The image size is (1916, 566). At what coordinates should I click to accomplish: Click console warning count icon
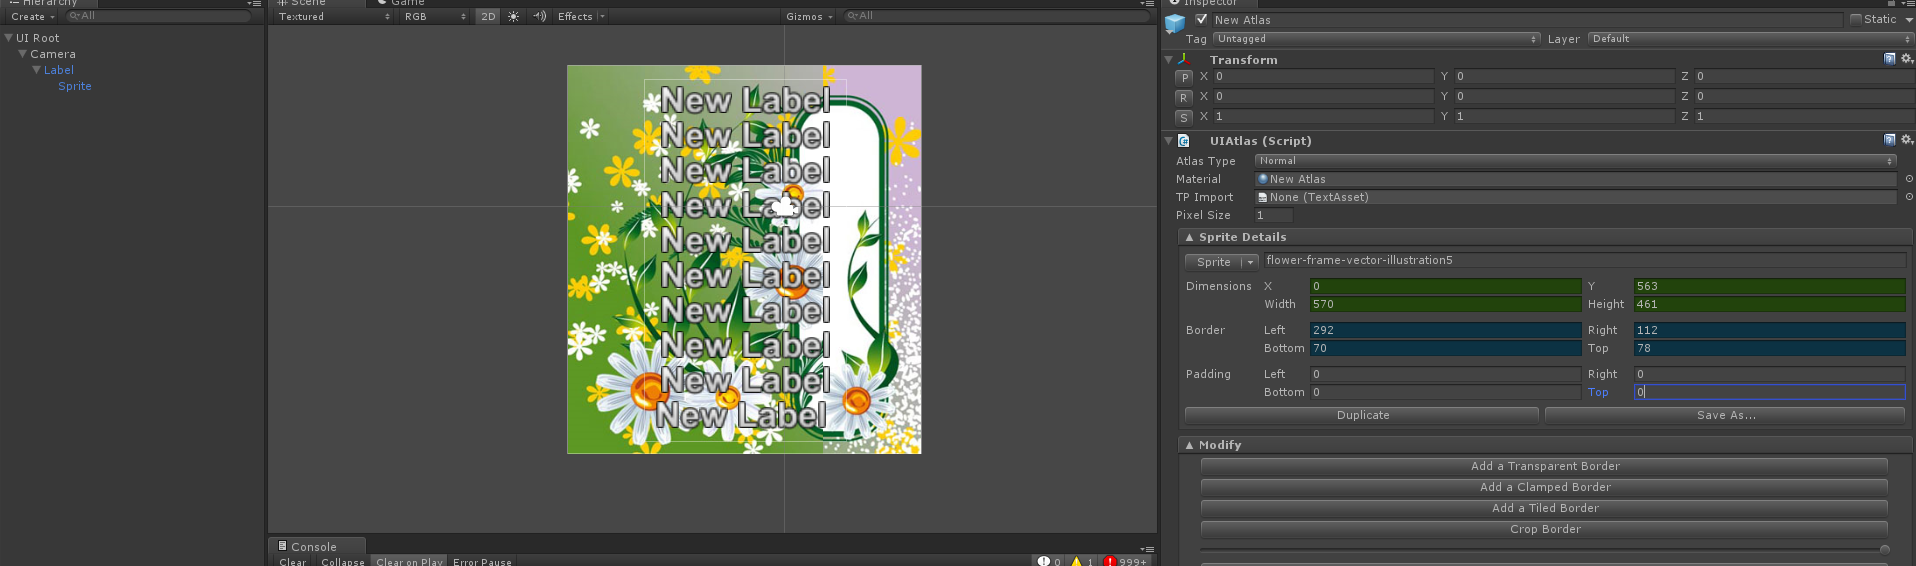(1076, 562)
